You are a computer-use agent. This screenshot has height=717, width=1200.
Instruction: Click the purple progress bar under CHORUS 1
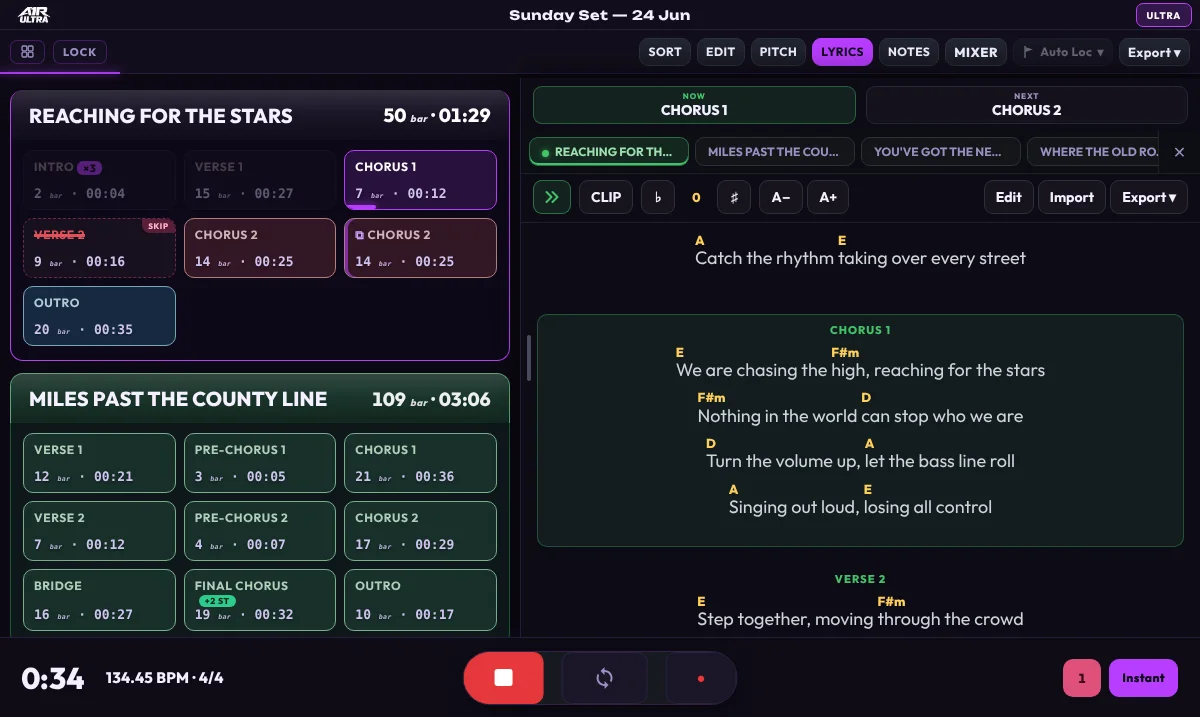(361, 207)
